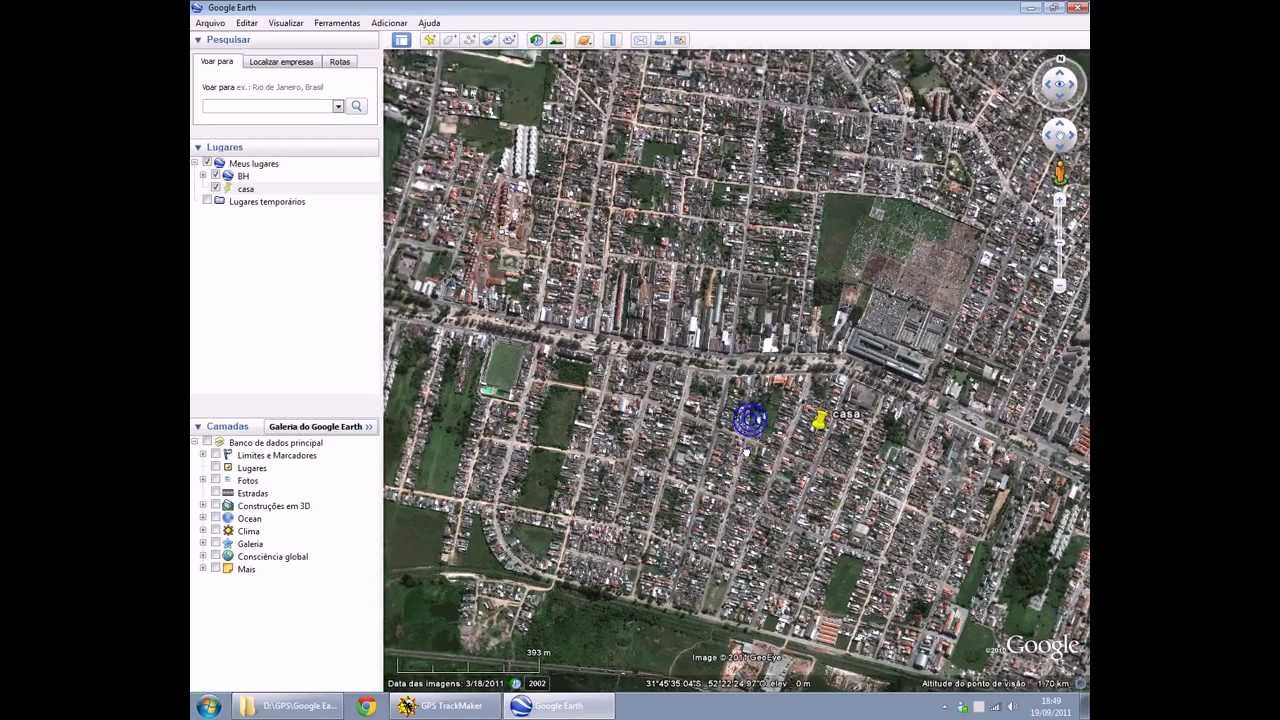Image resolution: width=1280 pixels, height=720 pixels.
Task: Click the Add Placemark pushpin tool
Action: (430, 40)
